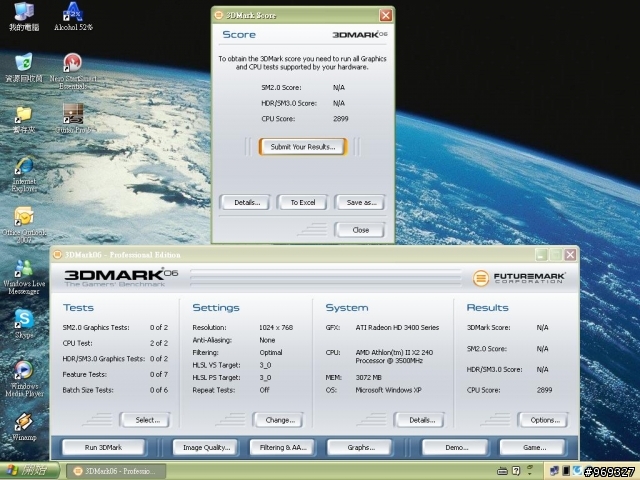Screen dimensions: 640x480
Task: Click the CPU Test 2 of 2 value
Action: click(159, 343)
